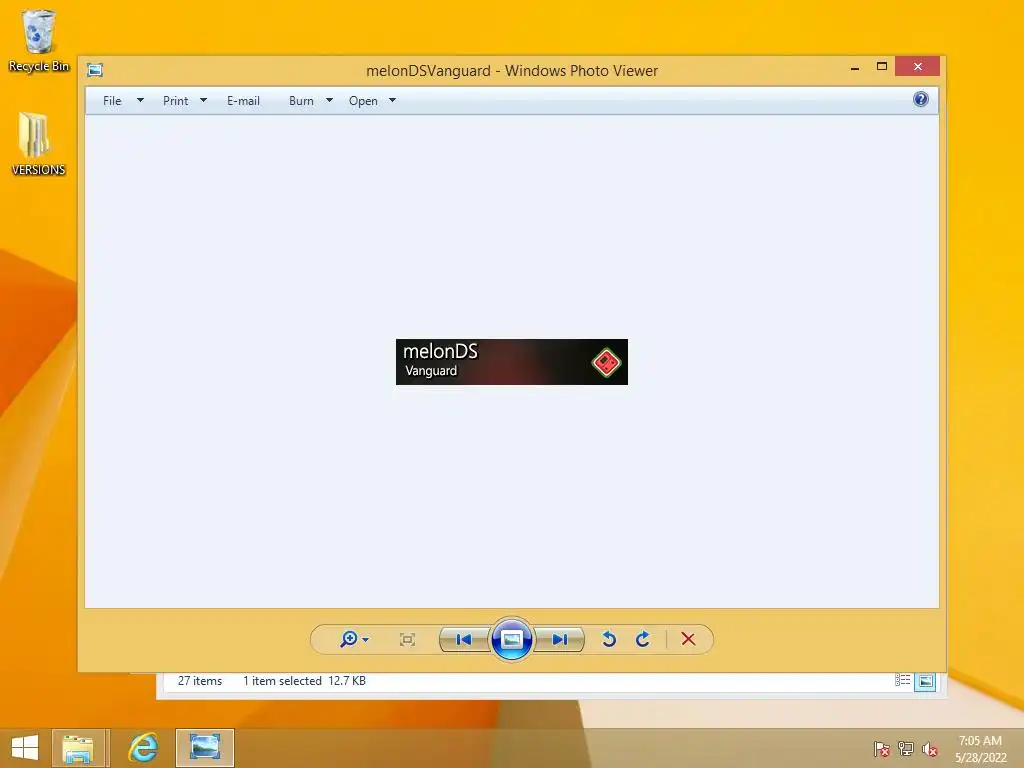
Task: Click '1 item selected 12.7 KB' status text
Action: (304, 680)
